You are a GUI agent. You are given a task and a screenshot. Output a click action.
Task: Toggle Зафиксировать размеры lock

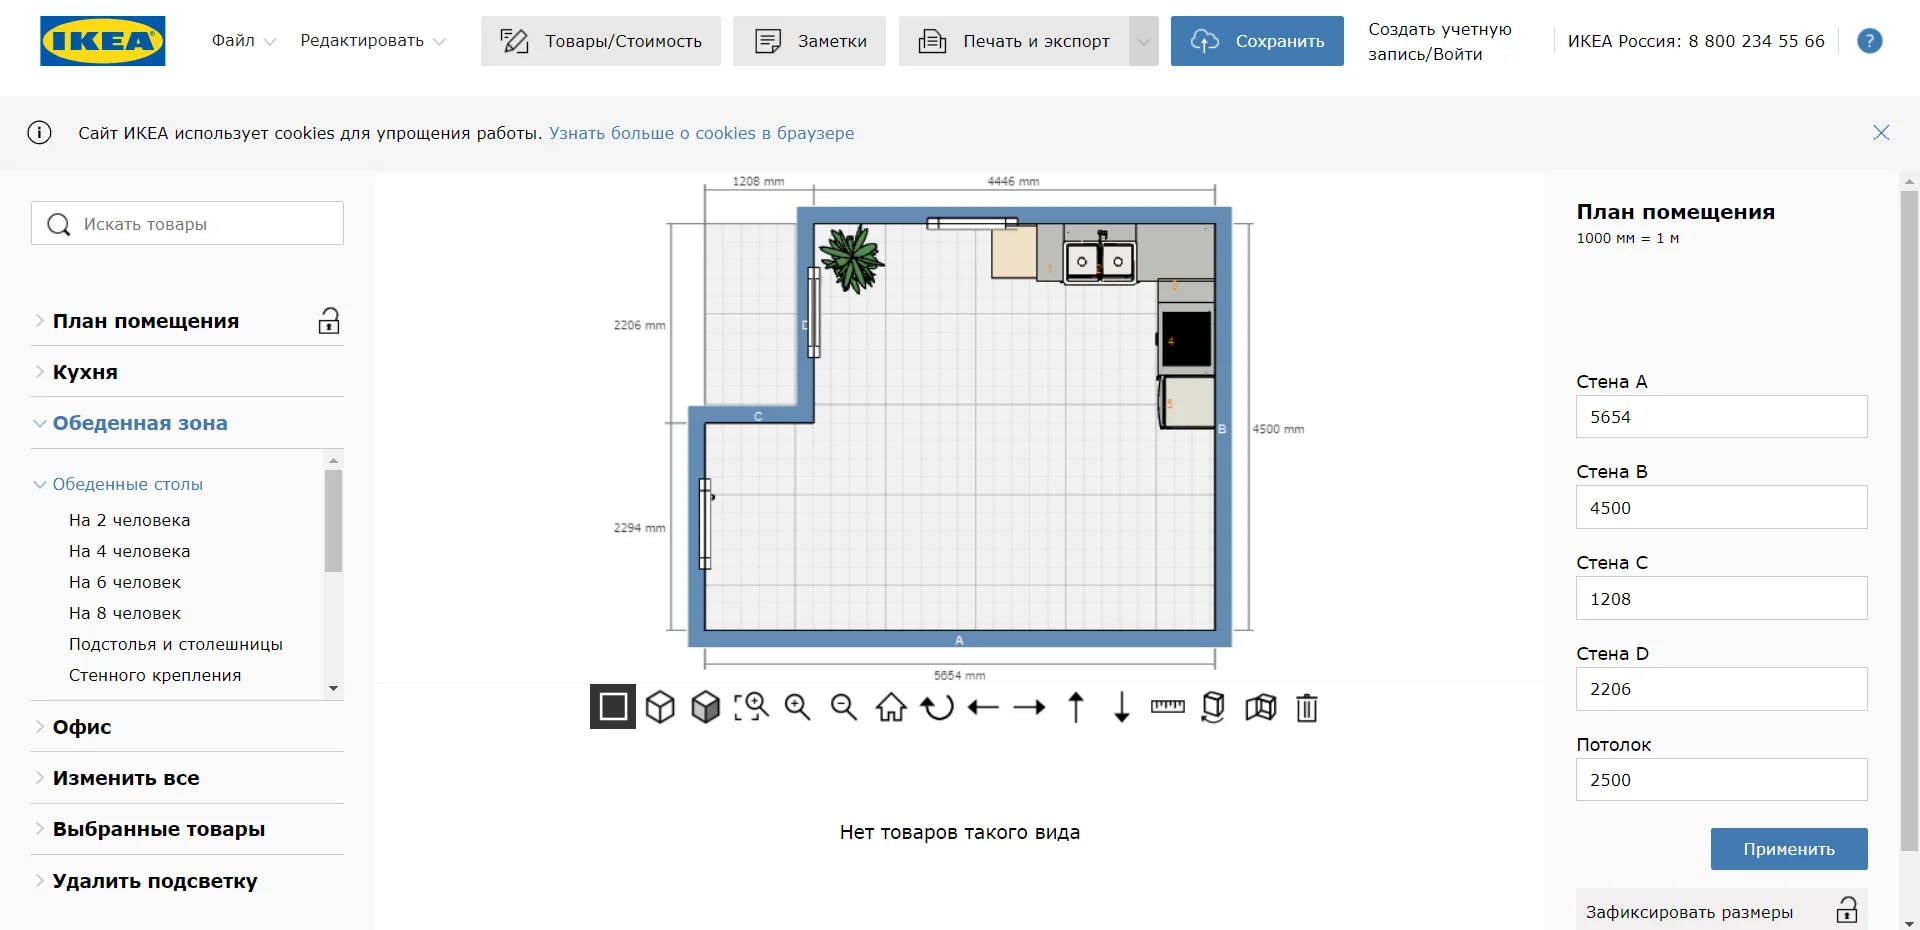(1846, 911)
